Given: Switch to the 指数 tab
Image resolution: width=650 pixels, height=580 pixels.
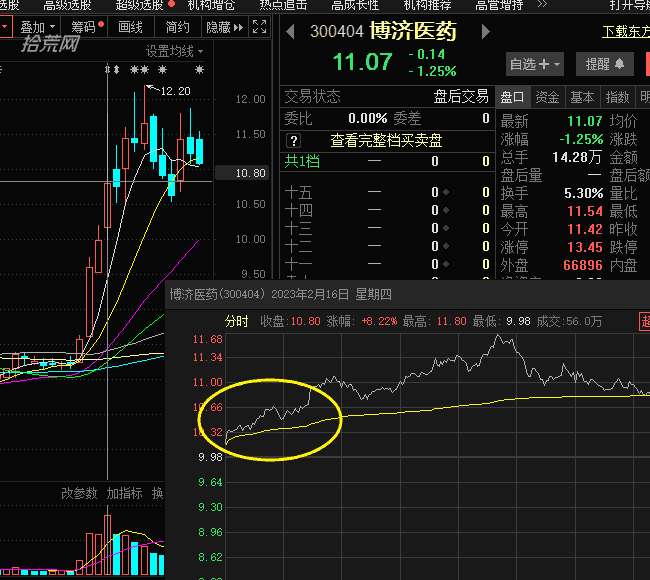Looking at the screenshot, I should (617, 97).
